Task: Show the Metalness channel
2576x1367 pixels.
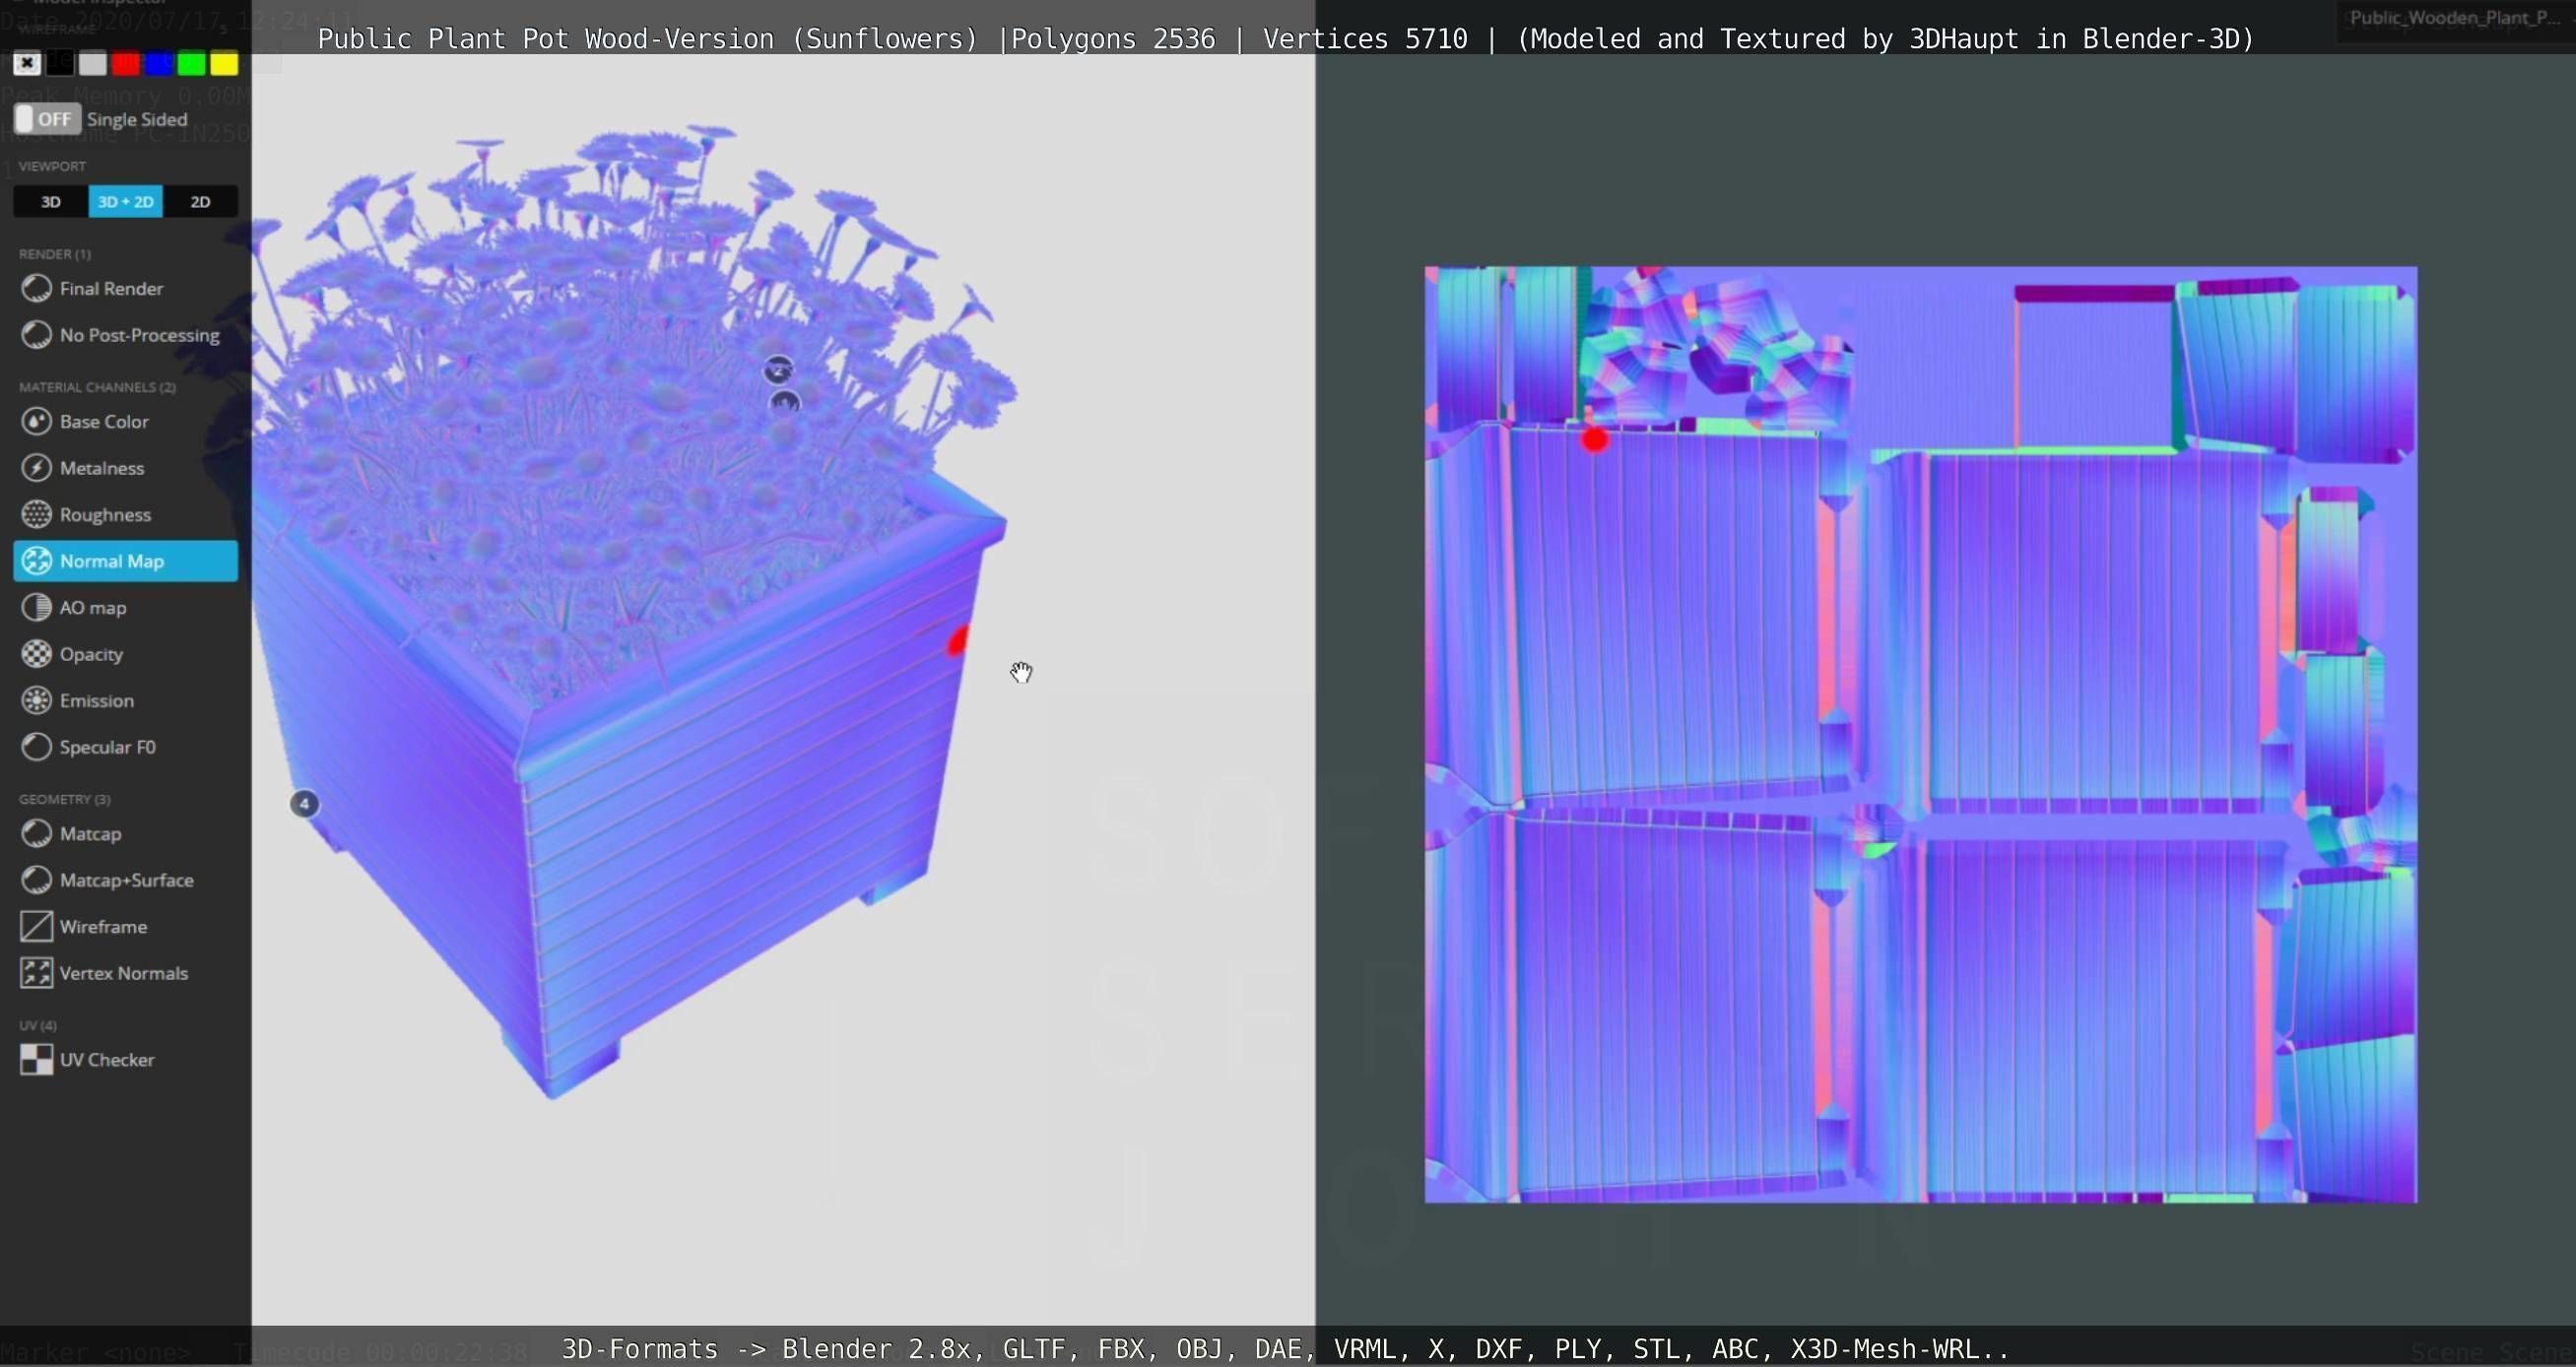Action: click(101, 468)
